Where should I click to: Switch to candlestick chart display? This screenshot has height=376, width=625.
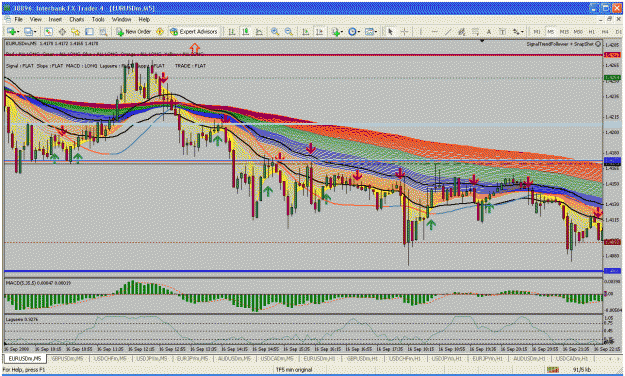pyautogui.click(x=245, y=31)
